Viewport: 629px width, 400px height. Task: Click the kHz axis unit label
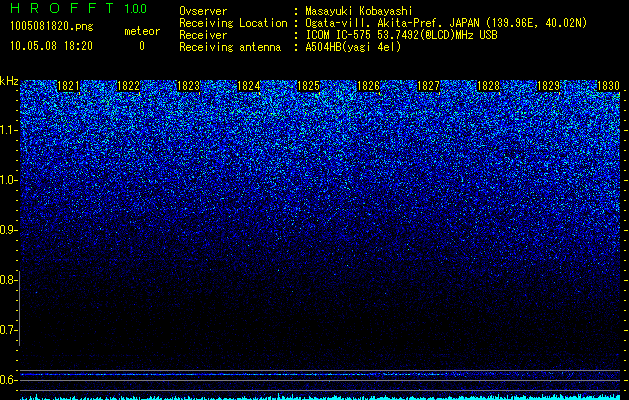tap(9, 81)
